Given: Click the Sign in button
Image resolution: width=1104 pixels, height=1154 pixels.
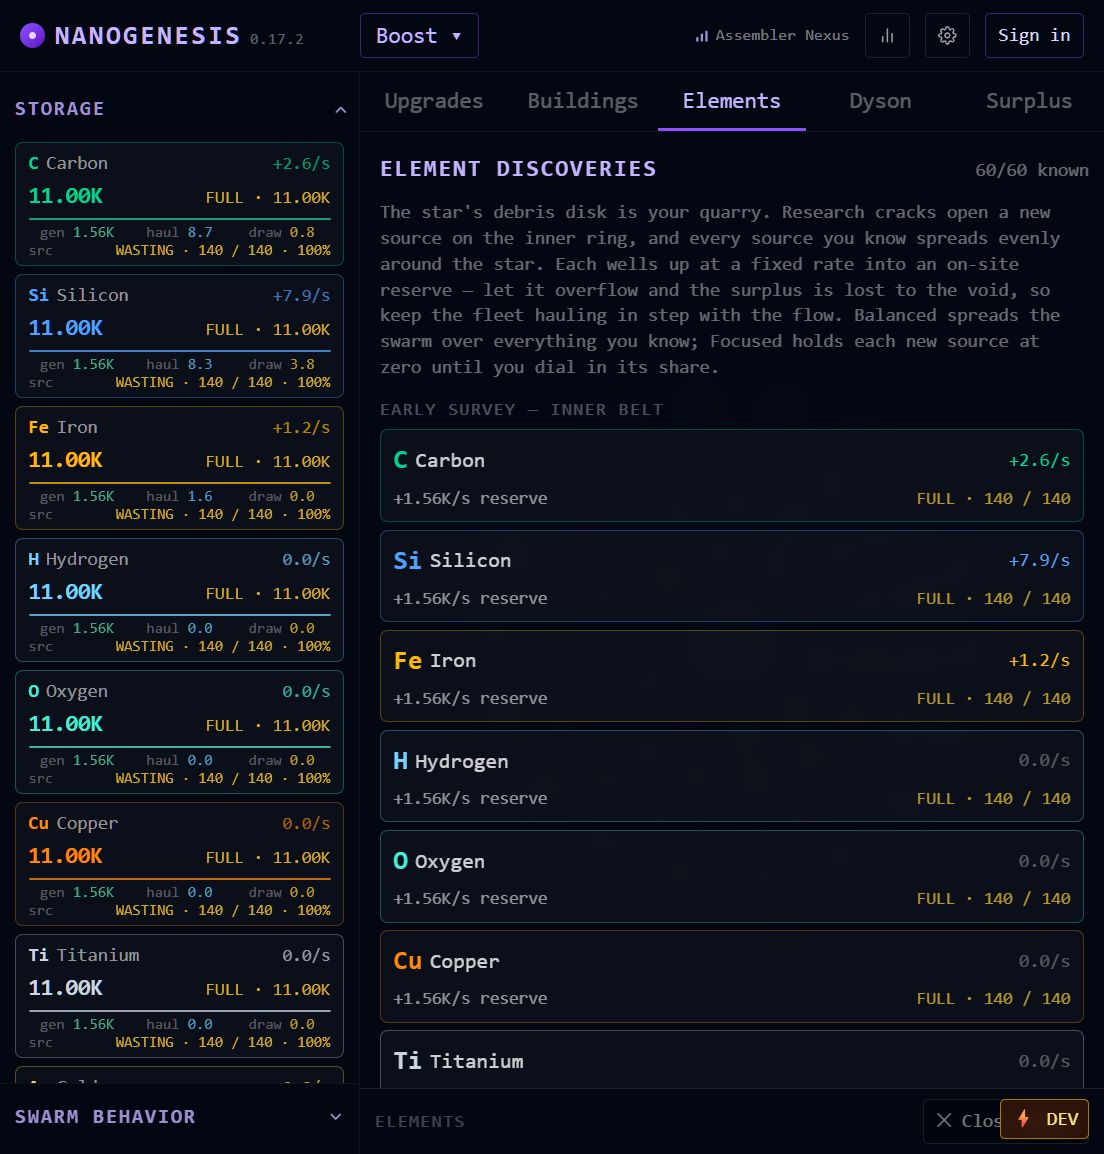Looking at the screenshot, I should pos(1033,35).
